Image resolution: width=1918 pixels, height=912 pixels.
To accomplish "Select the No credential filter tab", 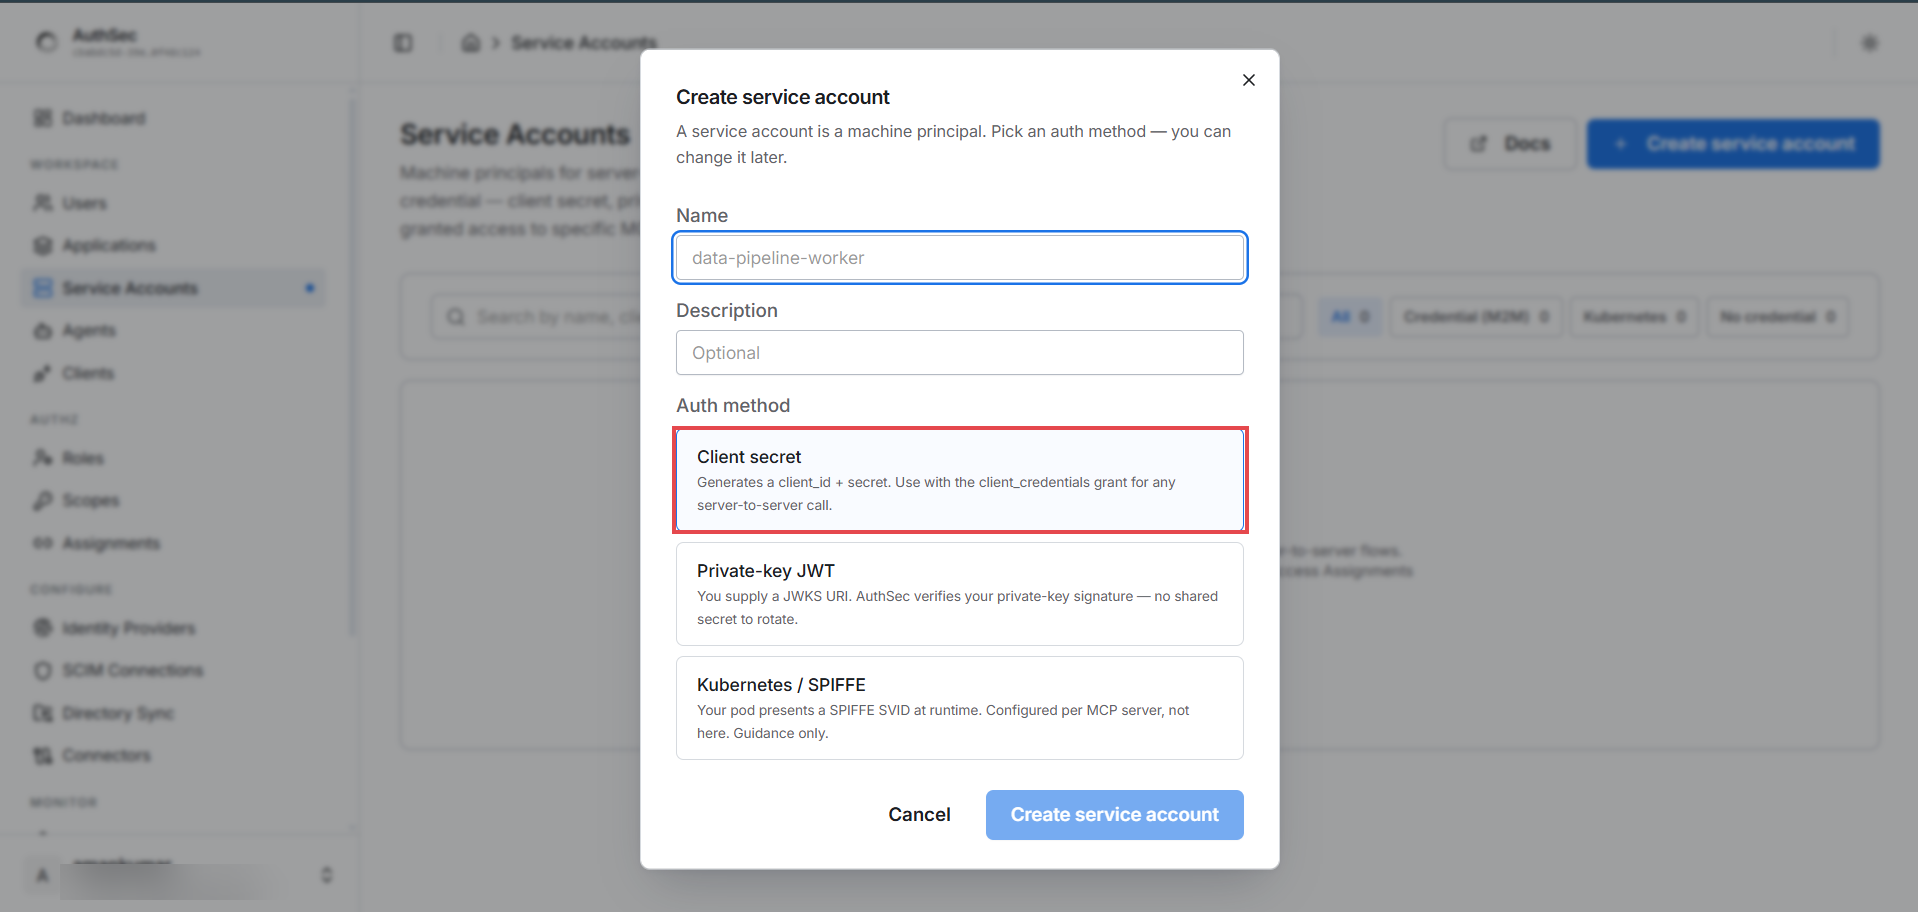I will (x=1777, y=317).
